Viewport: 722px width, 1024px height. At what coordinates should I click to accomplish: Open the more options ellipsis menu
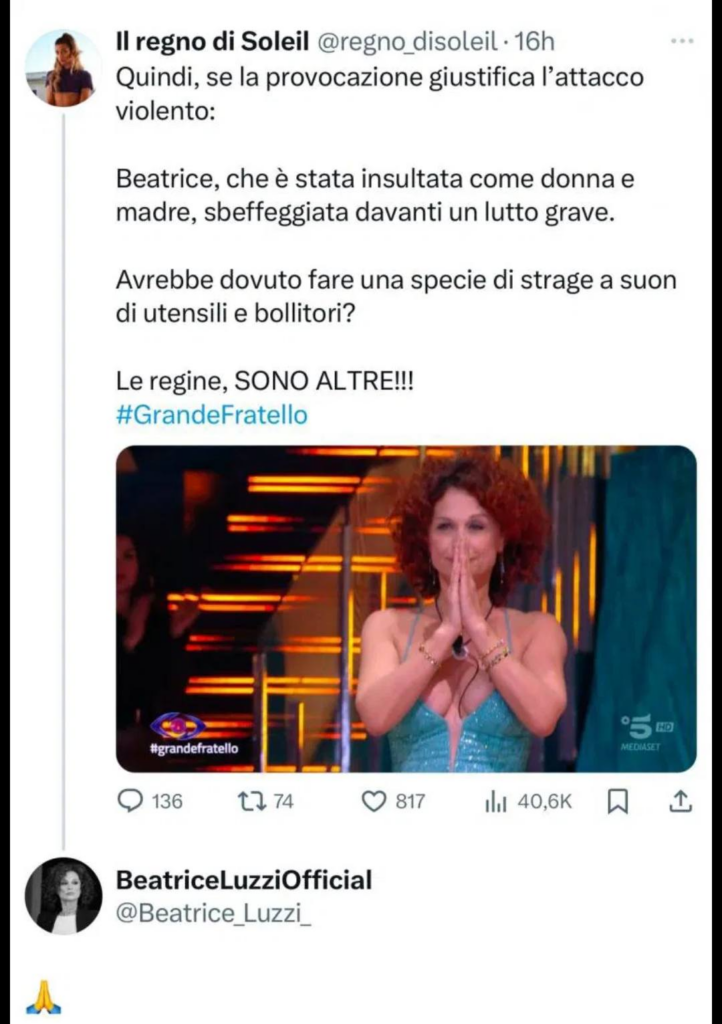coord(682,42)
